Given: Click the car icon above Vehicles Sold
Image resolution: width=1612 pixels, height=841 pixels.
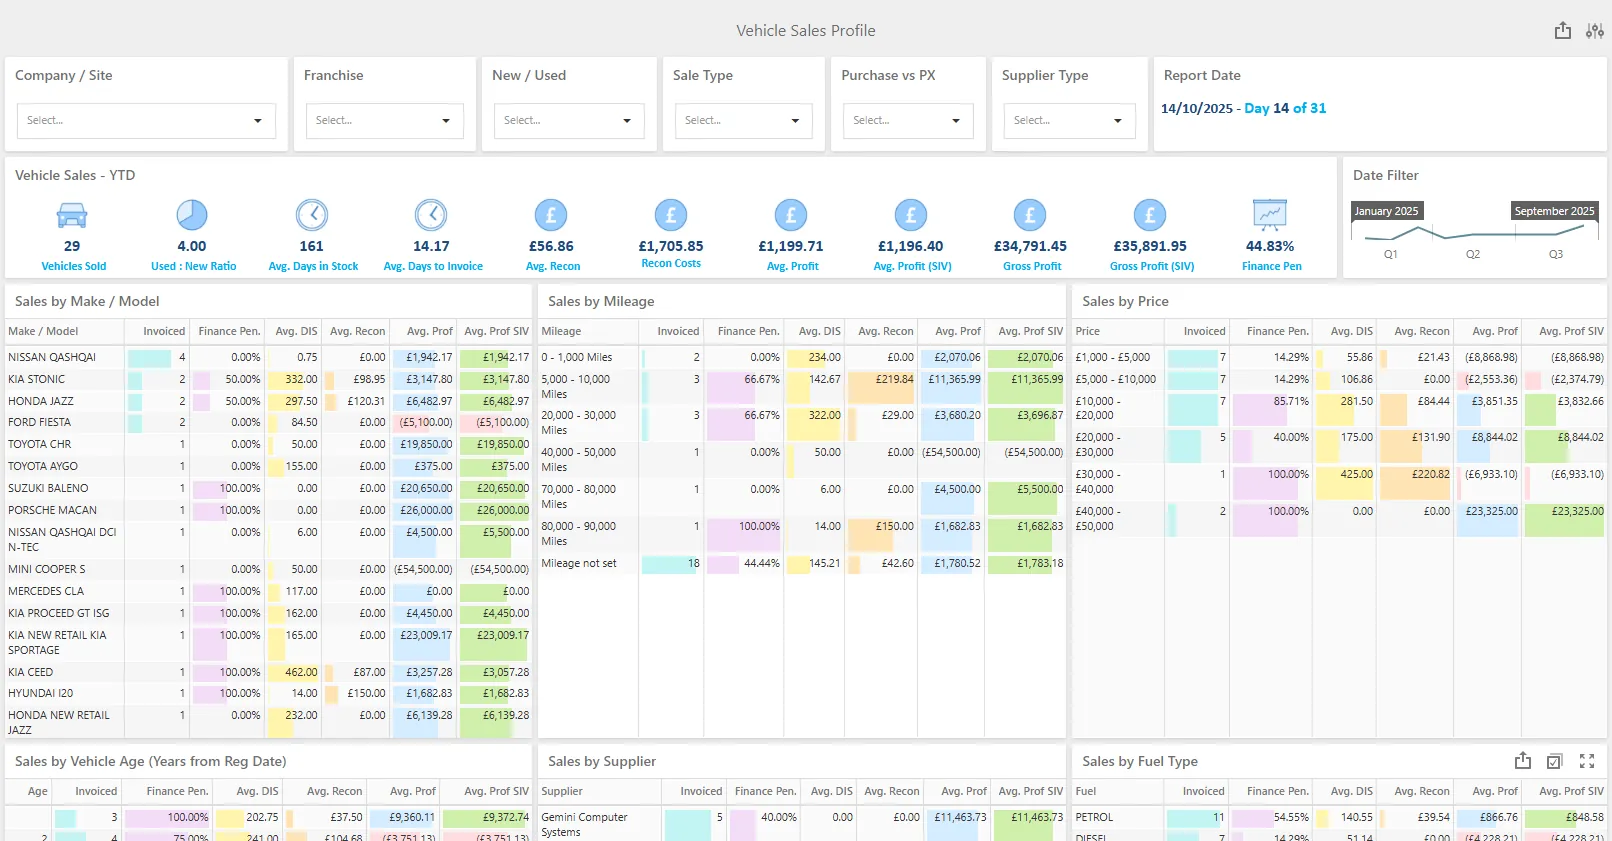Looking at the screenshot, I should coord(72,215).
